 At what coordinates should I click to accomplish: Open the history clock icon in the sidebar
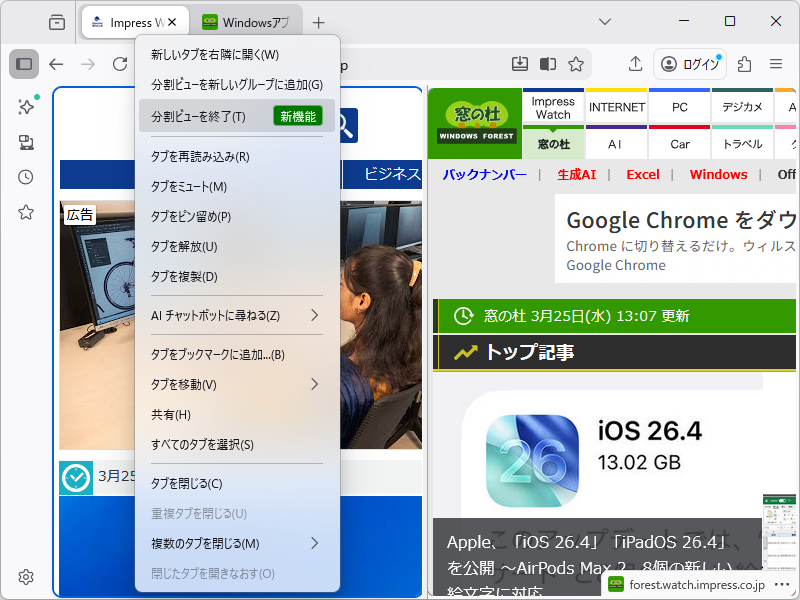click(25, 177)
